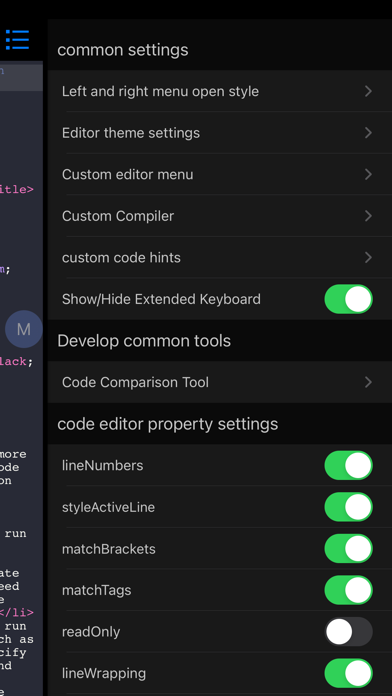Expand custom code hints chevron
This screenshot has height=696, width=392.
click(368, 257)
